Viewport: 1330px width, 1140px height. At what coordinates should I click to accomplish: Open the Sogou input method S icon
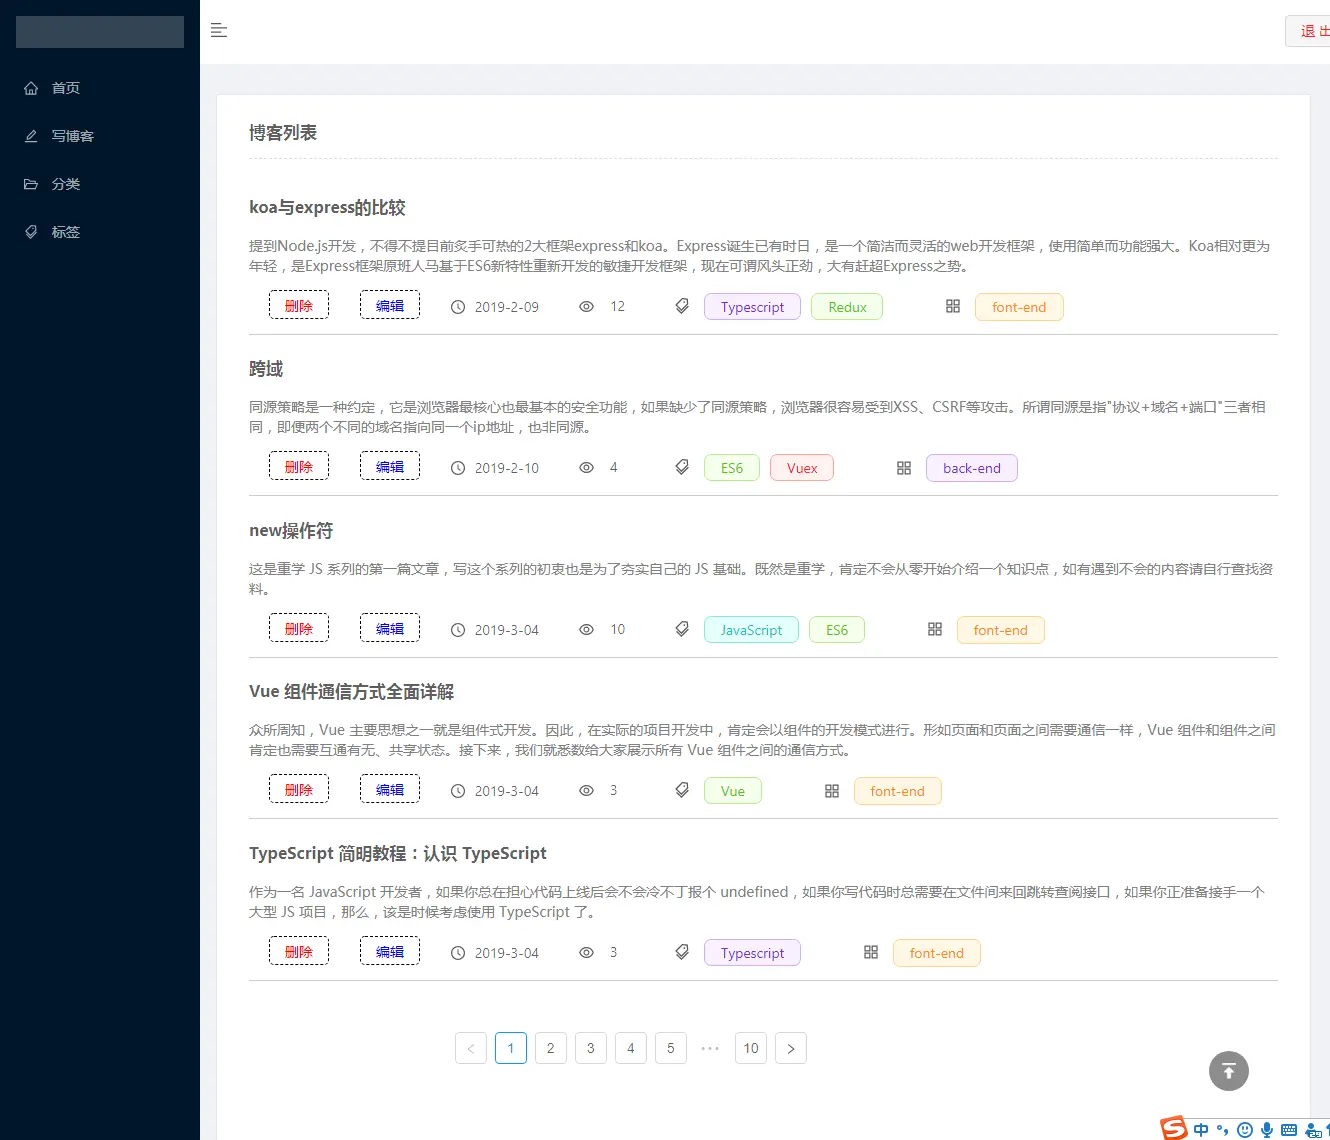[1174, 1128]
